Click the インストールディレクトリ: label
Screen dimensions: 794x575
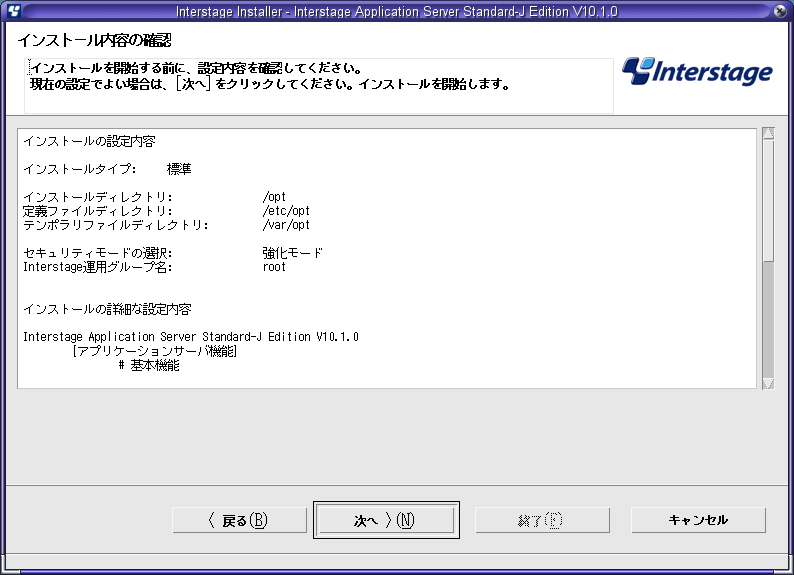98,197
